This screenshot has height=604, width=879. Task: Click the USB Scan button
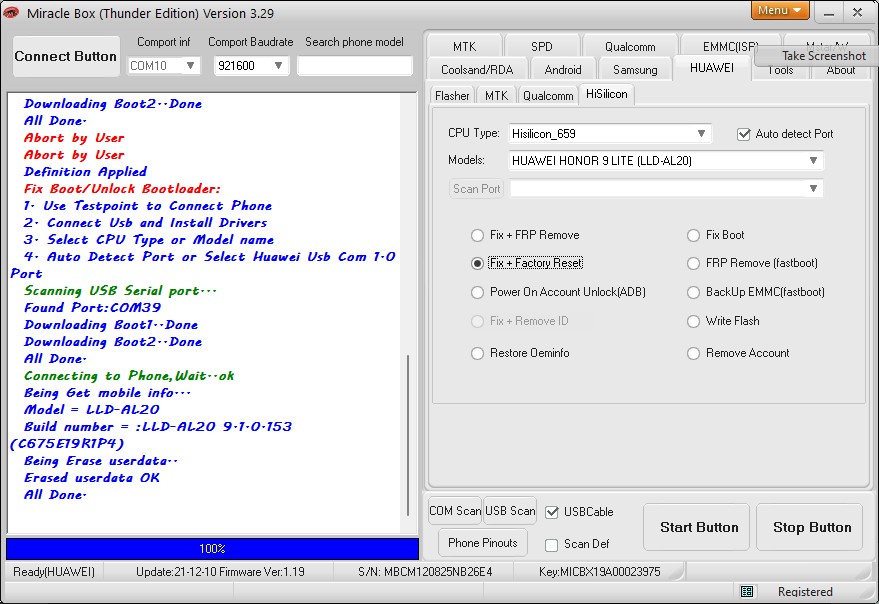510,511
